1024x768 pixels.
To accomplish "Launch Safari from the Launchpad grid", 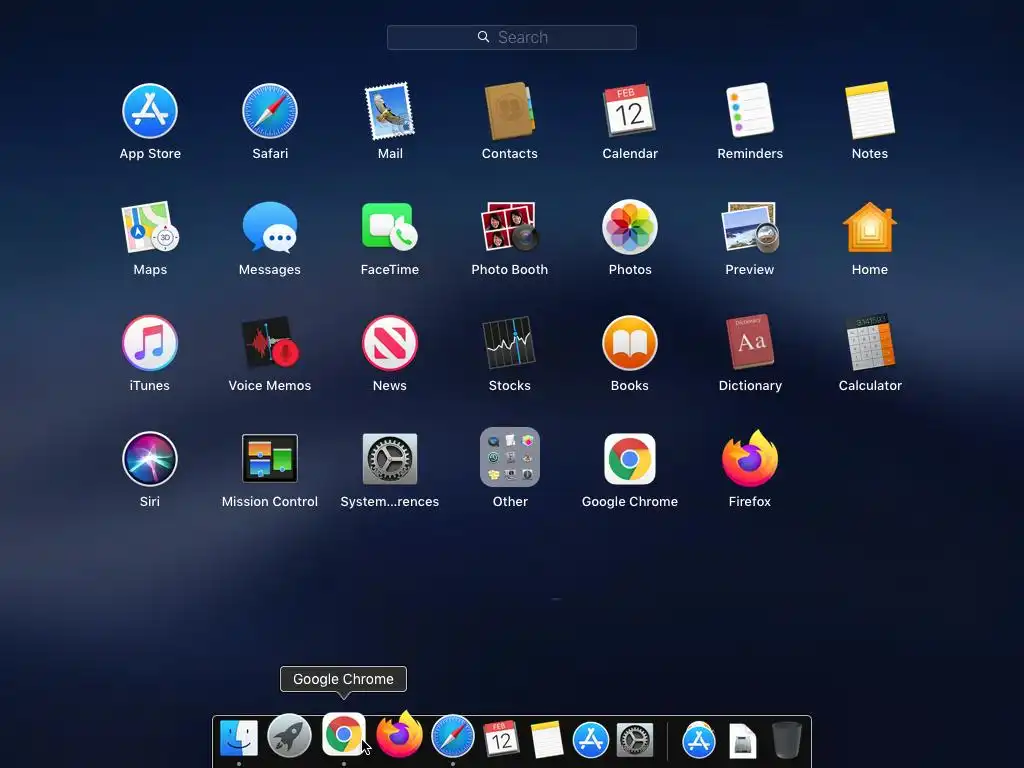I will (270, 111).
